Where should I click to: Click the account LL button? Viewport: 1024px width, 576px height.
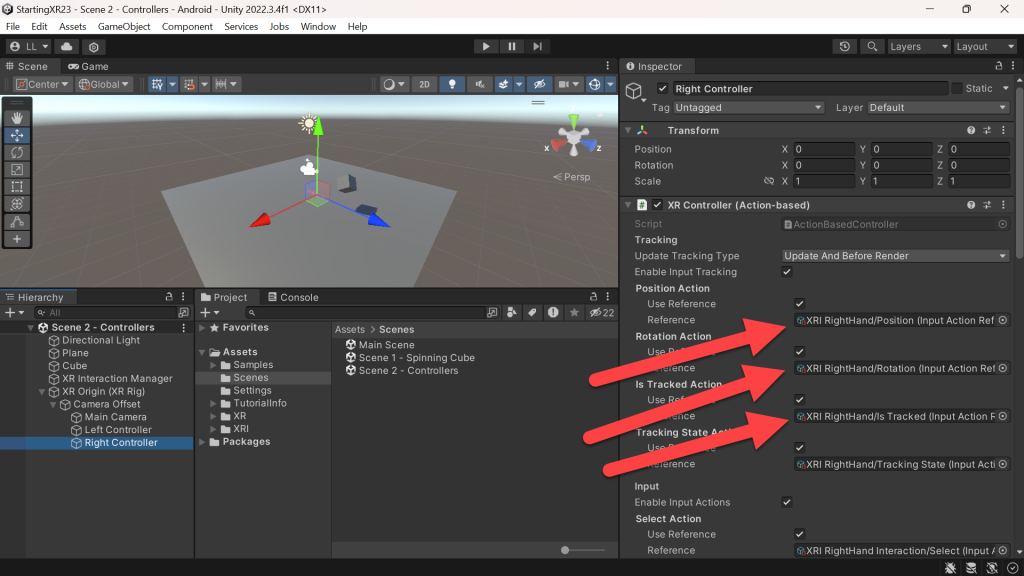point(29,47)
